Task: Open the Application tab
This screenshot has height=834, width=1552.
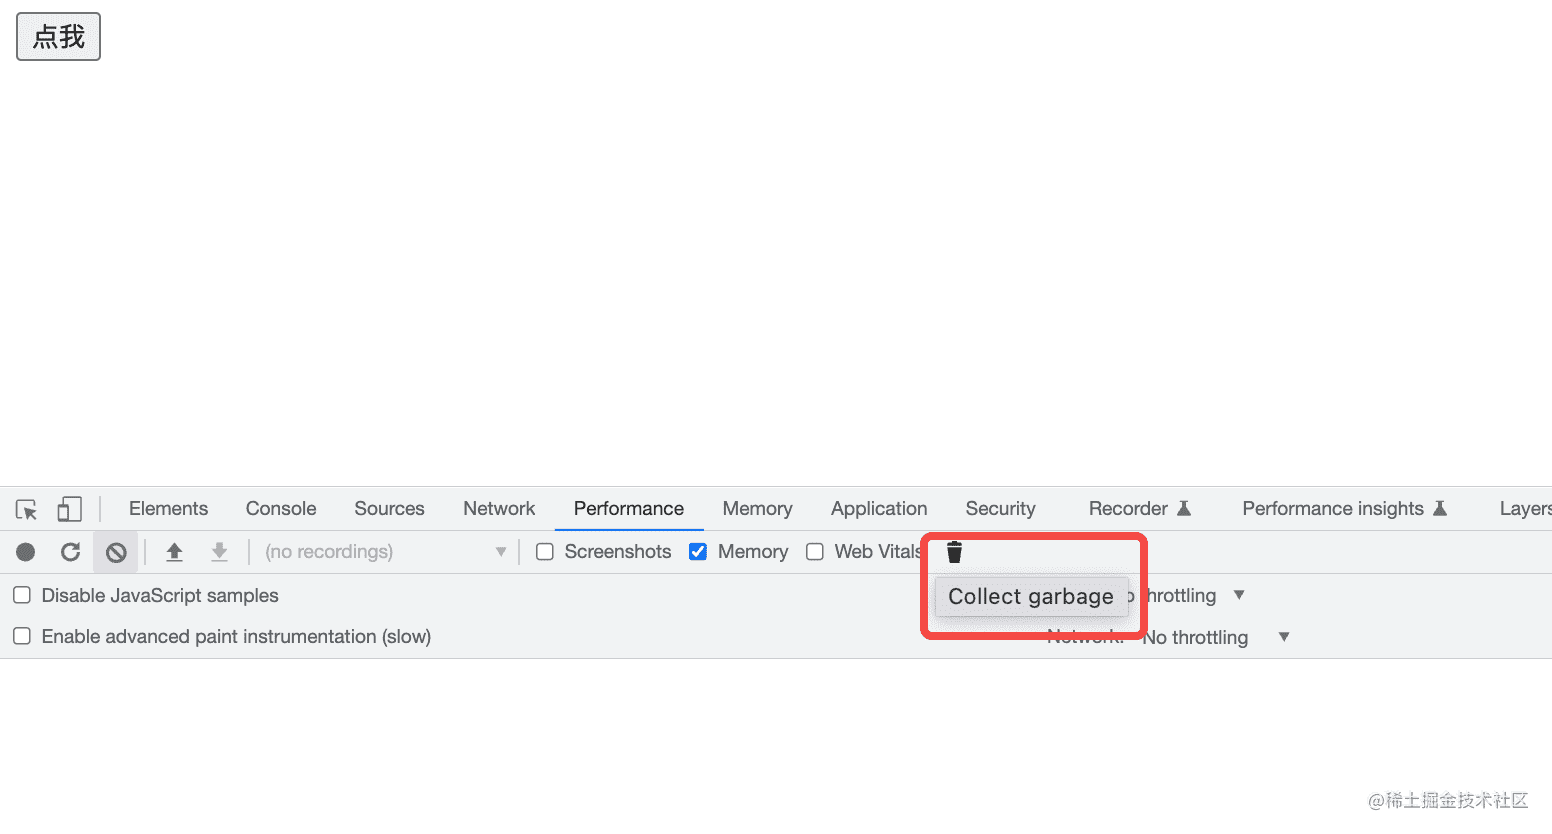Action: pos(879,509)
